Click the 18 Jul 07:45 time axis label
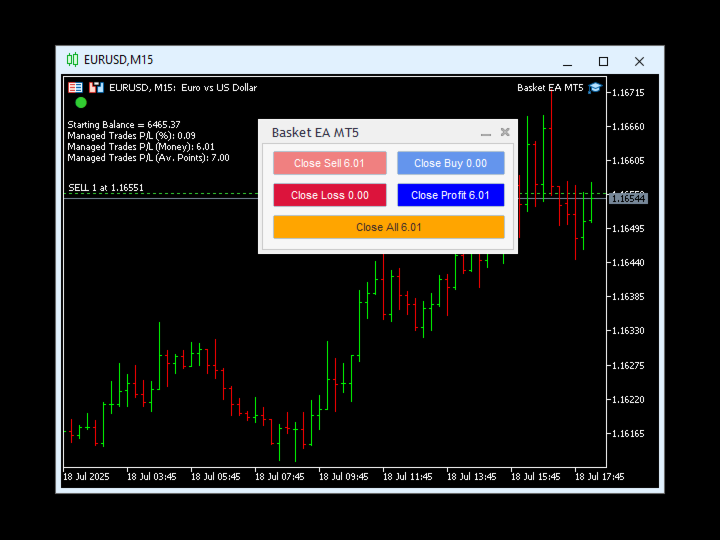The height and width of the screenshot is (540, 720). [280, 477]
